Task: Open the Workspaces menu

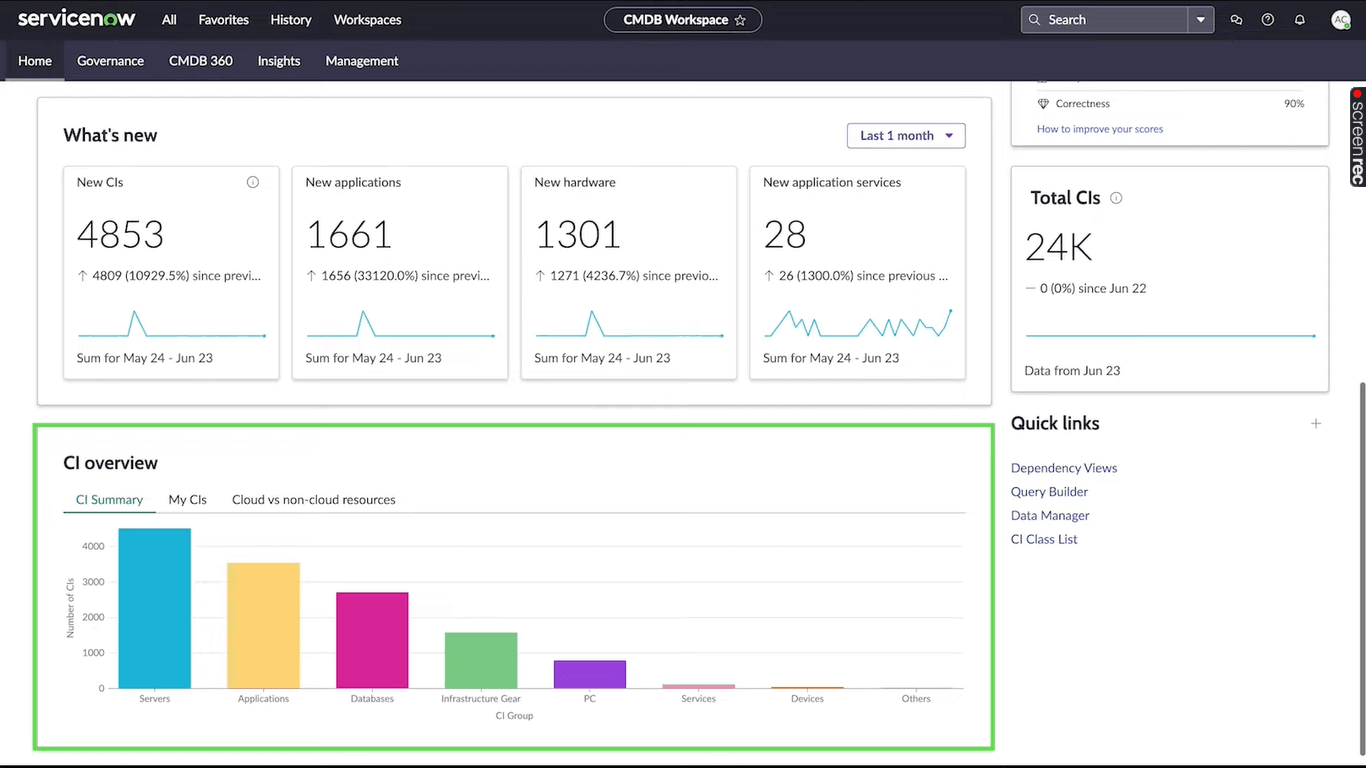Action: point(367,19)
